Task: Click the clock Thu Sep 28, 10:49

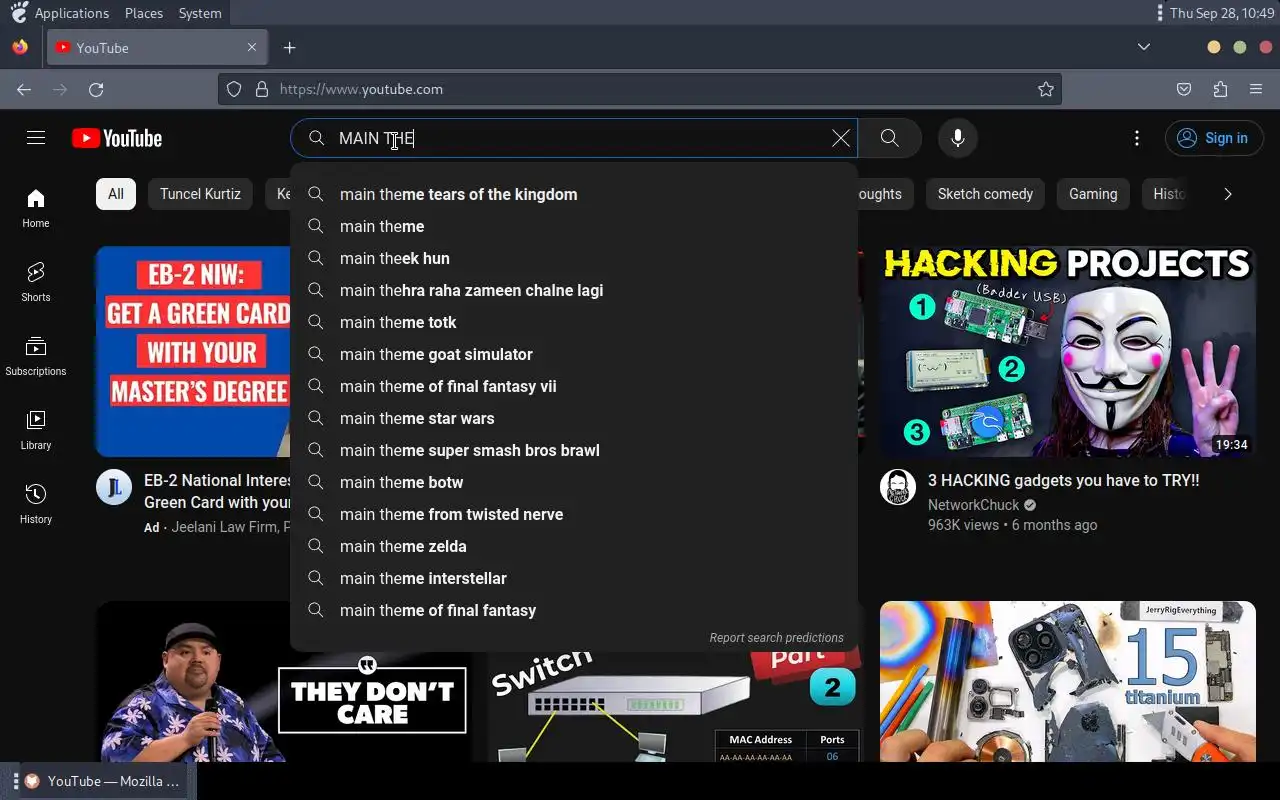Action: tap(1222, 13)
